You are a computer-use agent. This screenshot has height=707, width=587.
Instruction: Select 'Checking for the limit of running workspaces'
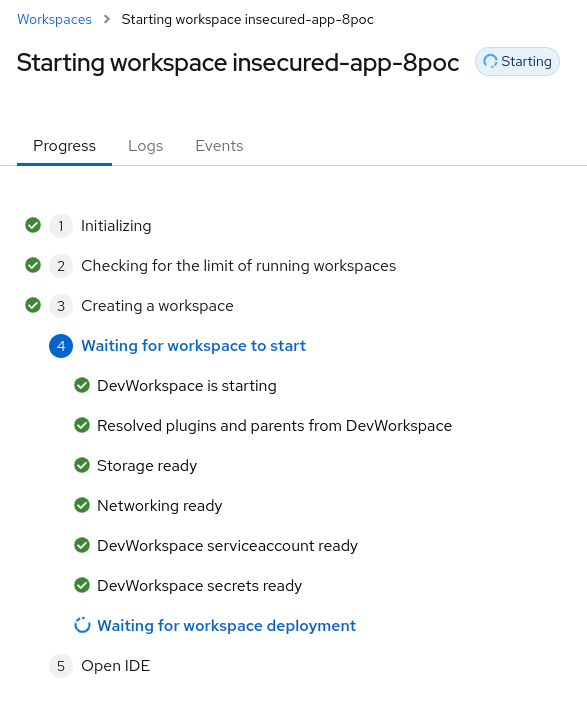(238, 266)
